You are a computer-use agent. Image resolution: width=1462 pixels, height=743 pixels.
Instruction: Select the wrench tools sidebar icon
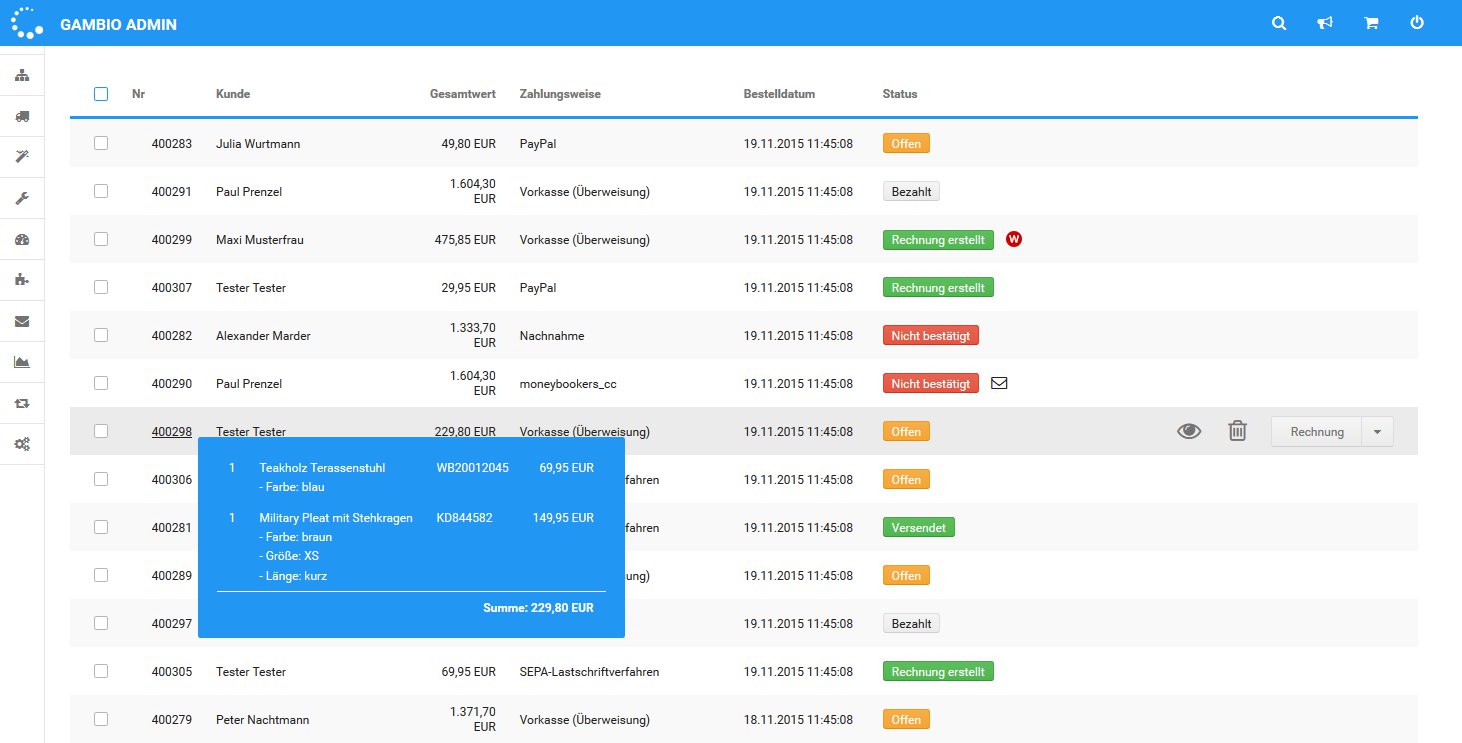pos(22,198)
